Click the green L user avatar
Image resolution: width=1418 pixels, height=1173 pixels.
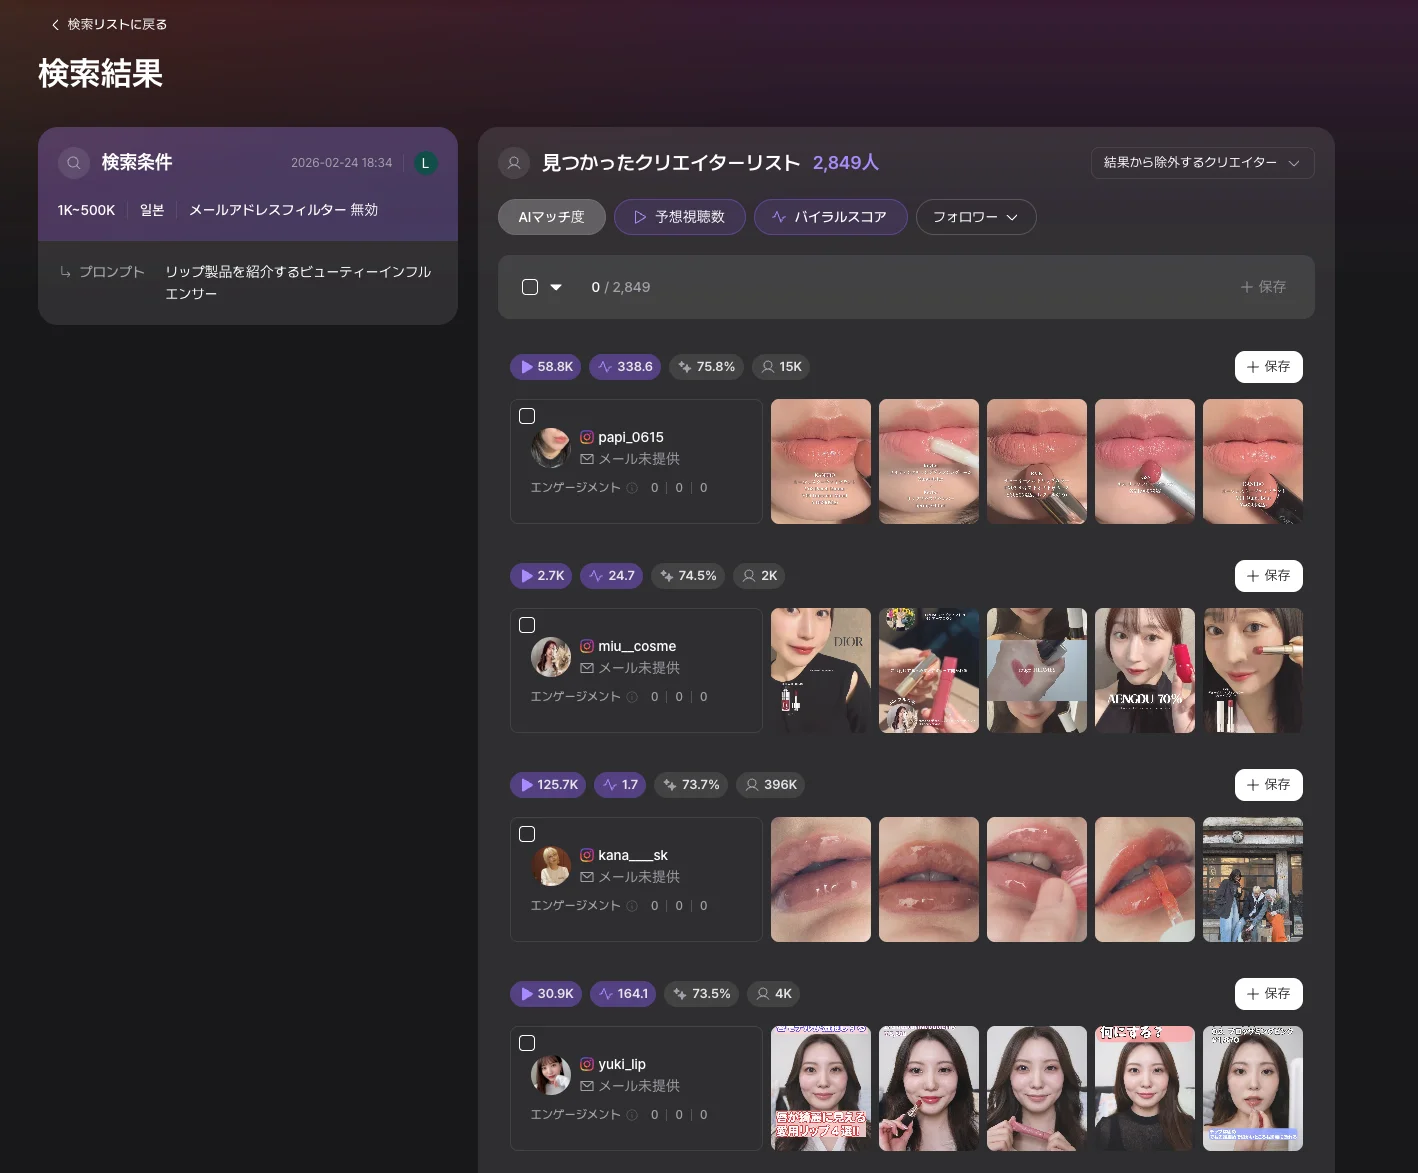pyautogui.click(x=425, y=163)
